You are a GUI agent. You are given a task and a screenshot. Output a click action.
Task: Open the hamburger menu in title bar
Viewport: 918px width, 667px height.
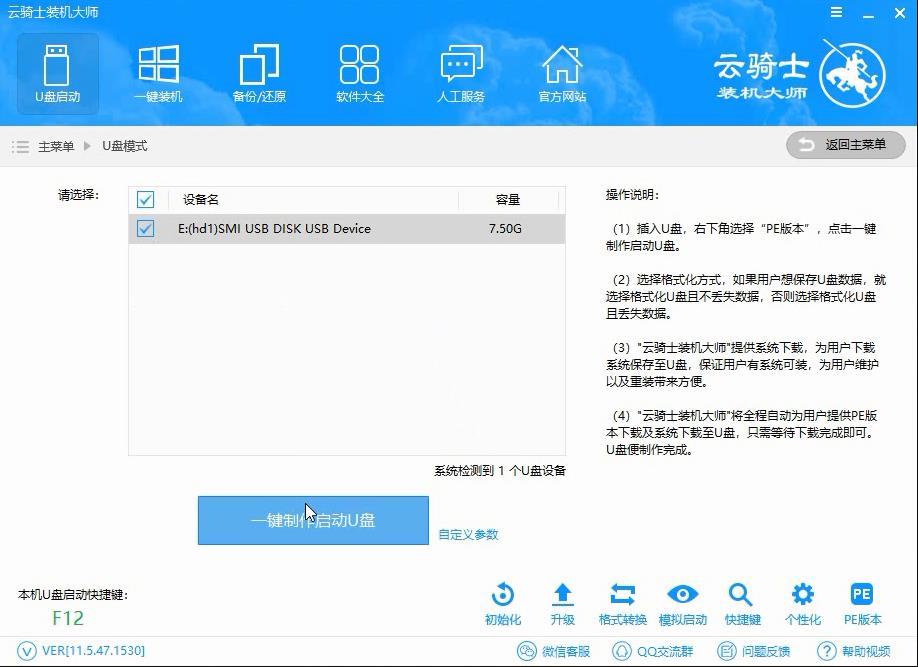[x=837, y=12]
